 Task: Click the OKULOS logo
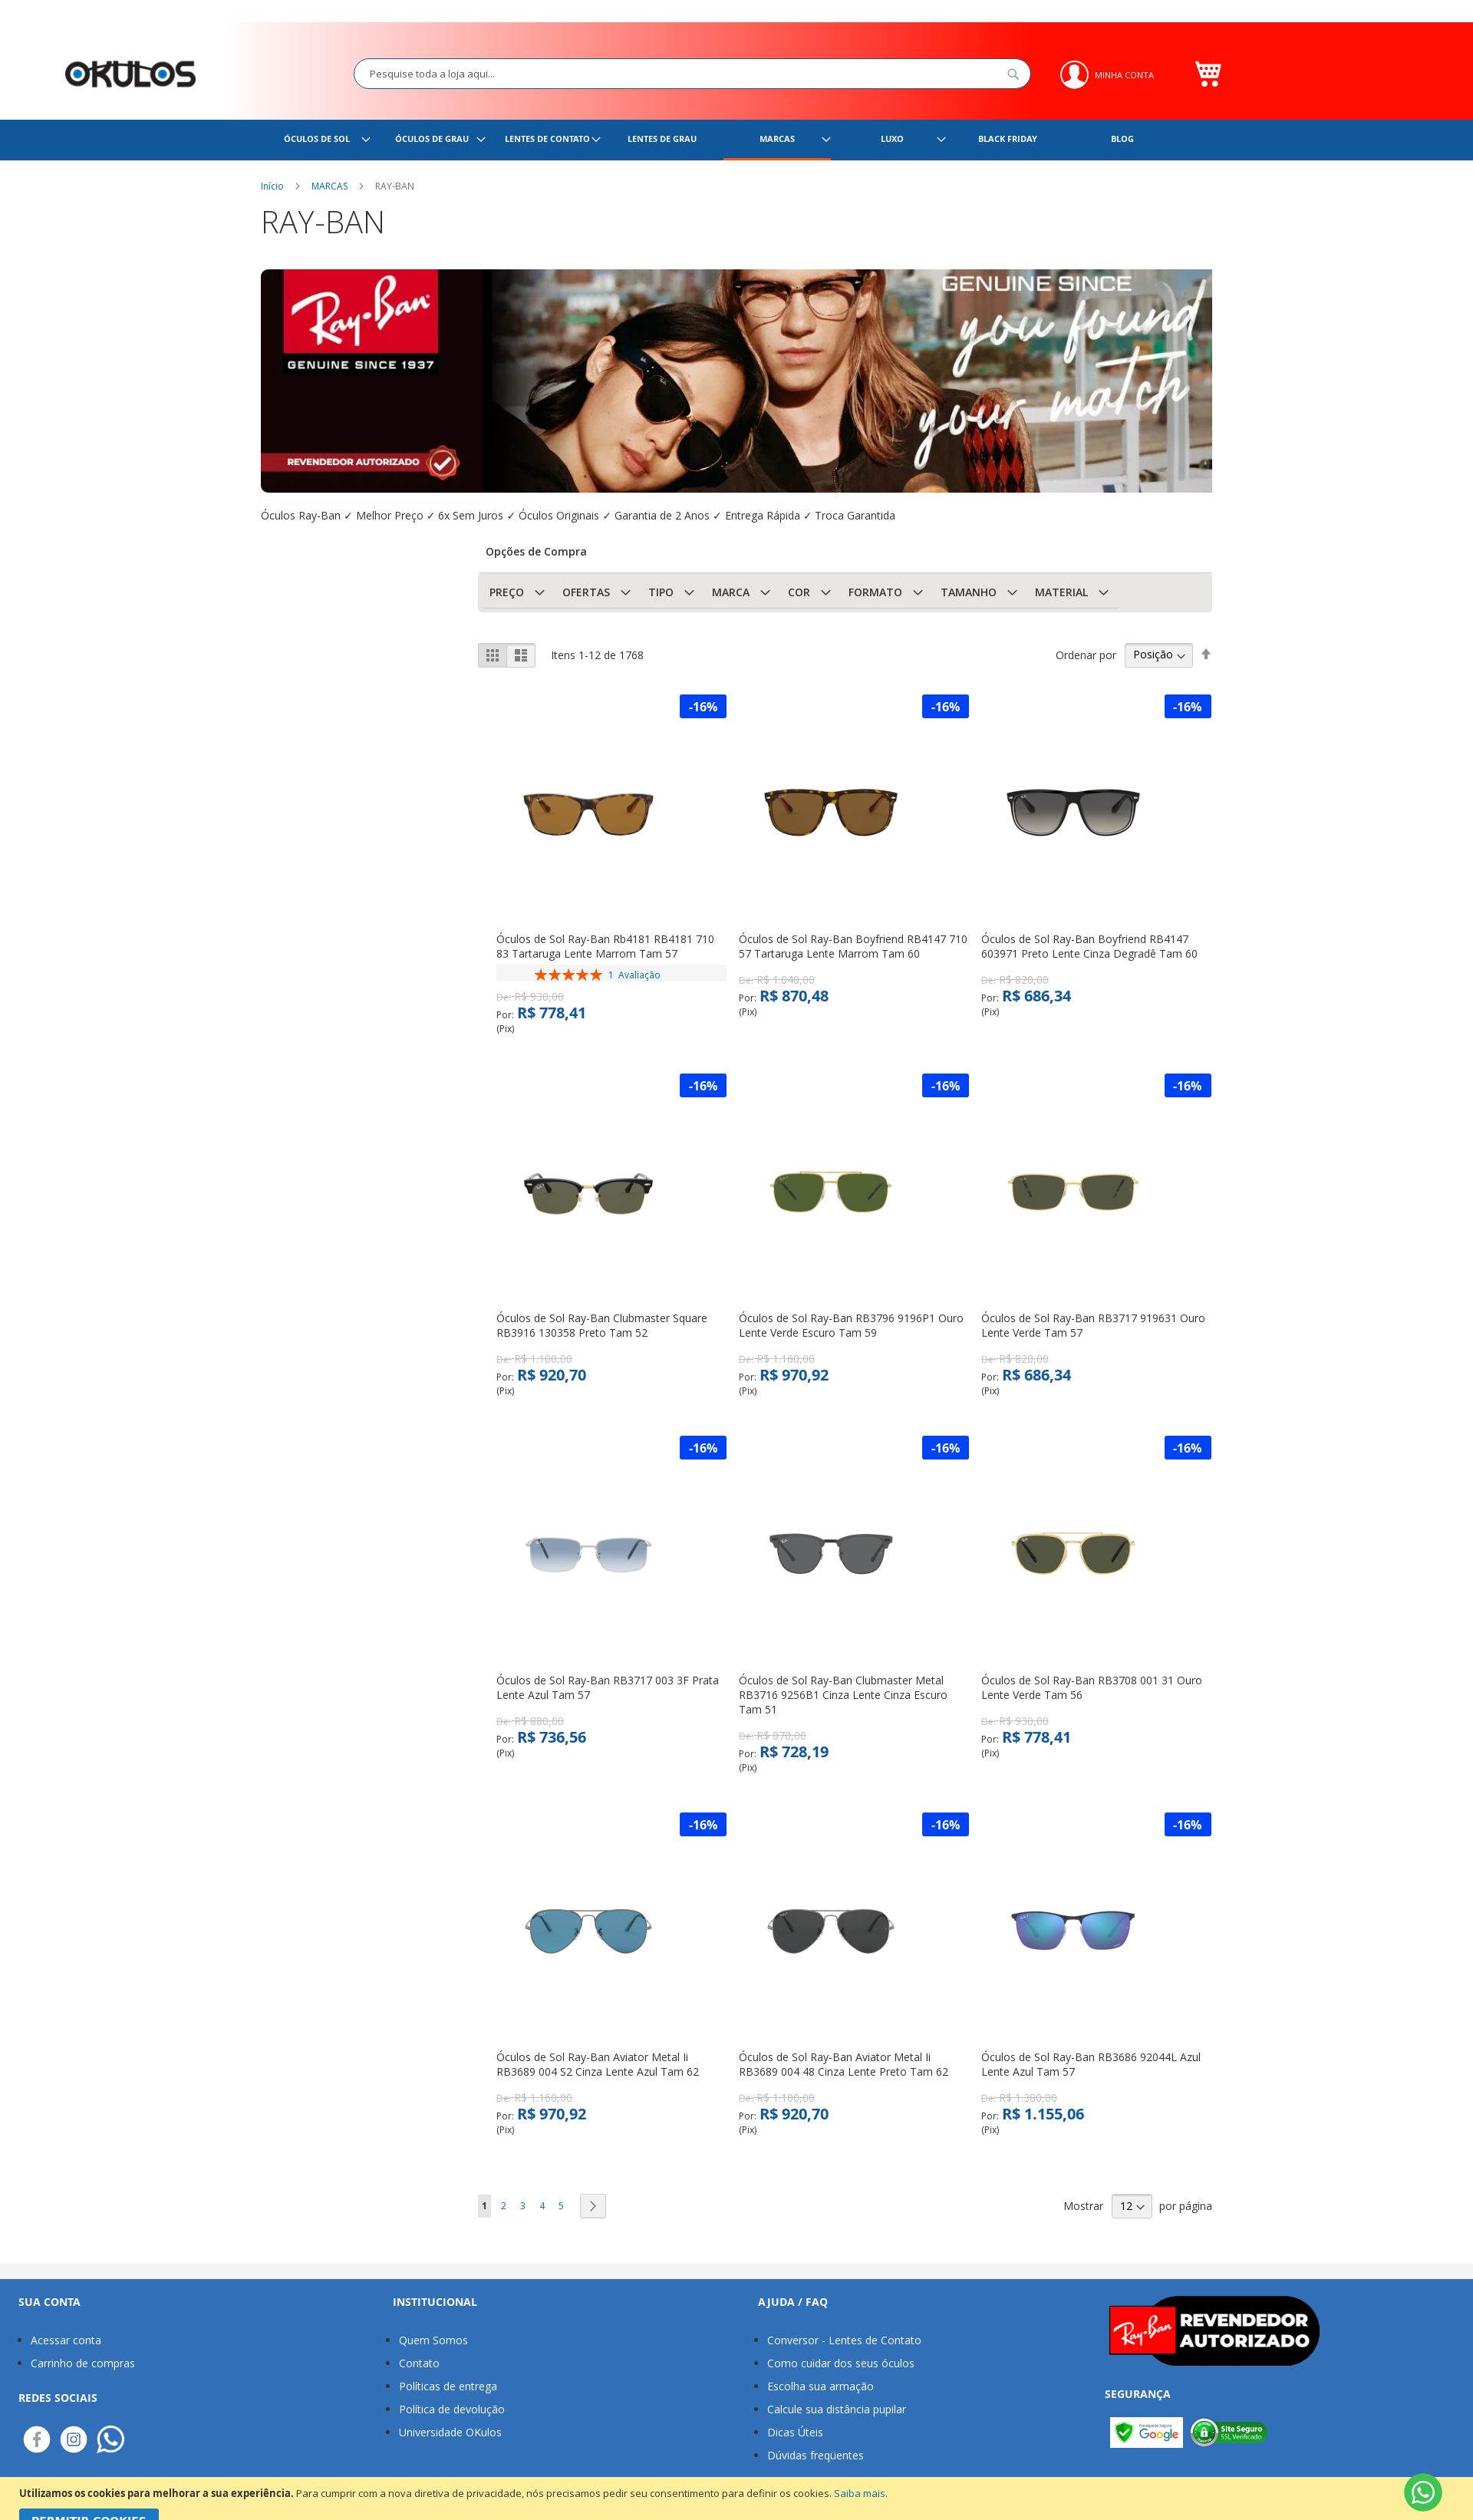coord(130,74)
